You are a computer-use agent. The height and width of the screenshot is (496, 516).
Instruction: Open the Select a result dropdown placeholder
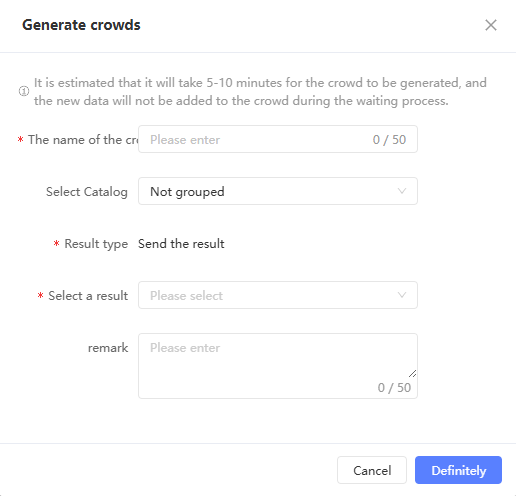pyautogui.click(x=186, y=296)
